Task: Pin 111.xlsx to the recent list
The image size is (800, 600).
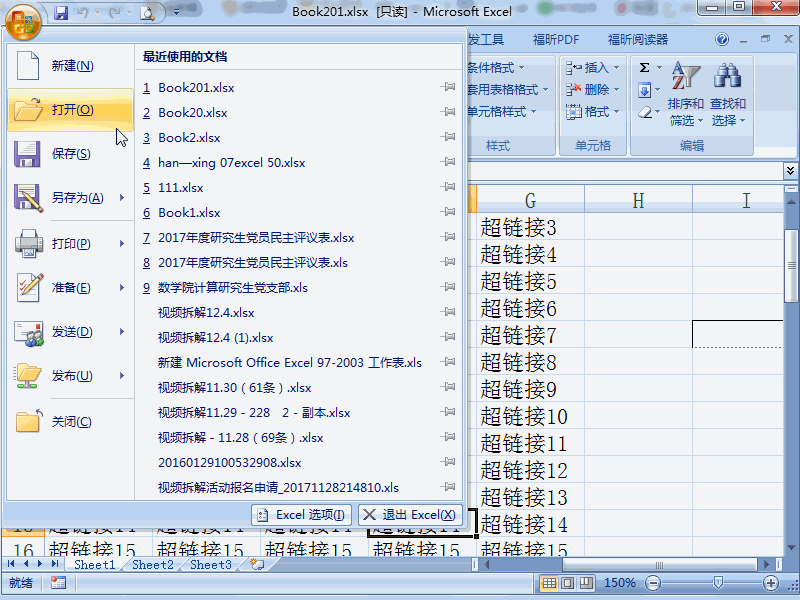Action: coord(448,187)
